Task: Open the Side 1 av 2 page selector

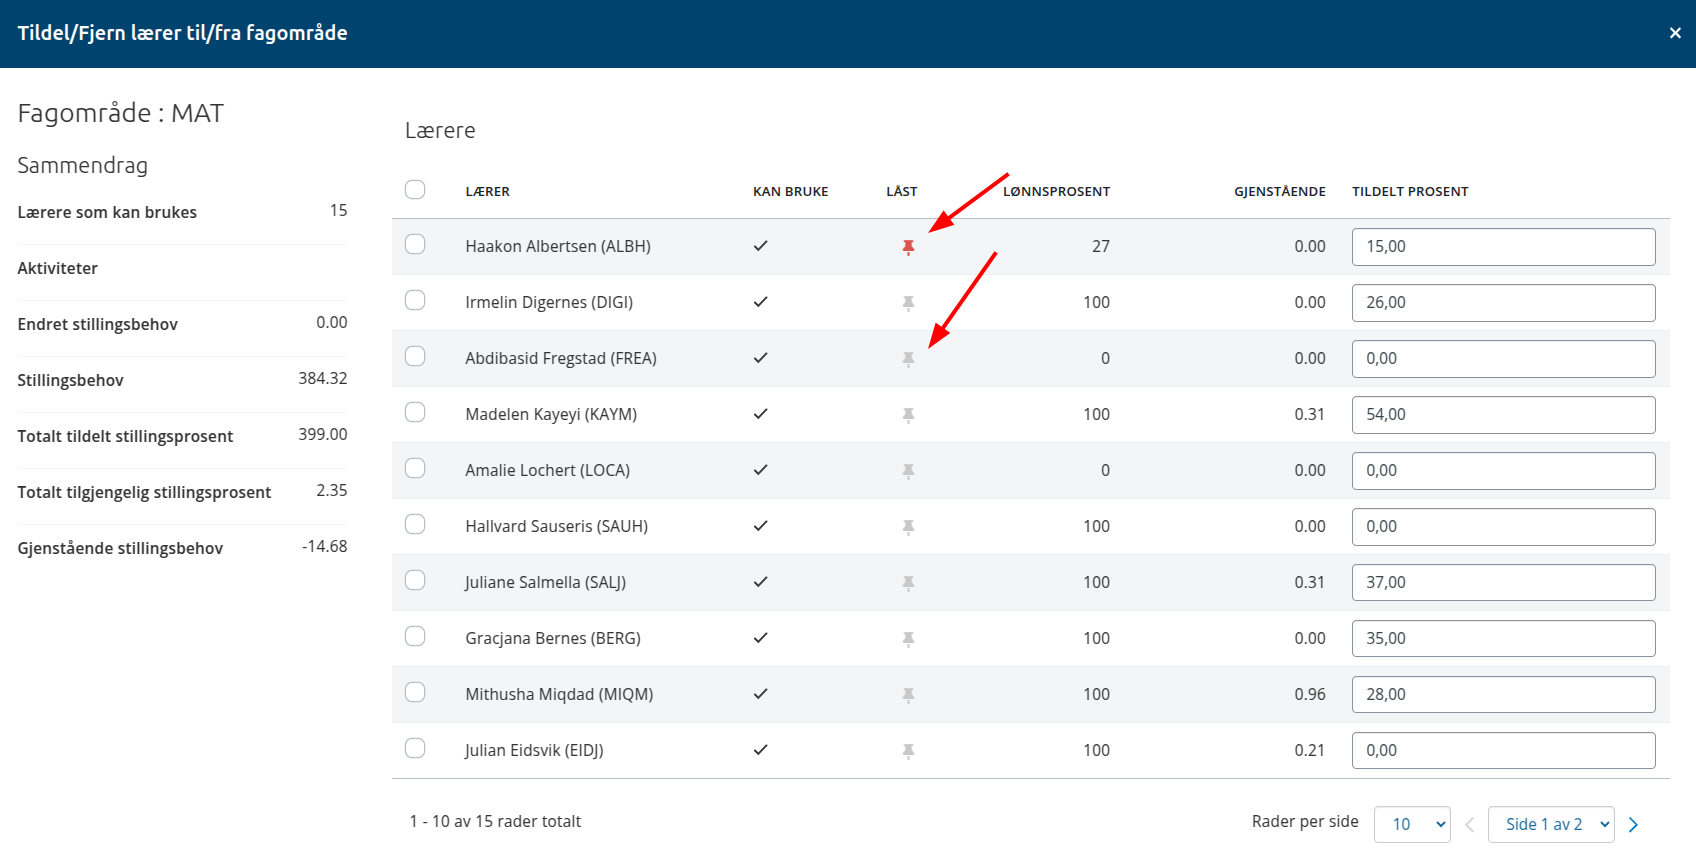Action: [1551, 824]
